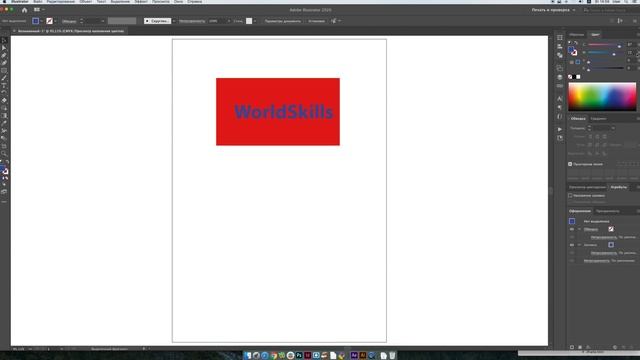The height and width of the screenshot is (360, 640).
Task: Open weight dropdown in Stroke panel
Action: pos(613,128)
